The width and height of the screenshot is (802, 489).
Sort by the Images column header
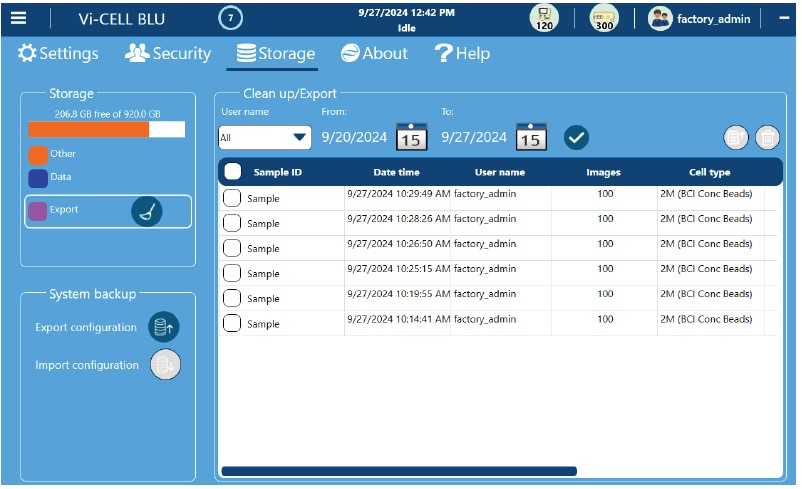click(x=603, y=172)
